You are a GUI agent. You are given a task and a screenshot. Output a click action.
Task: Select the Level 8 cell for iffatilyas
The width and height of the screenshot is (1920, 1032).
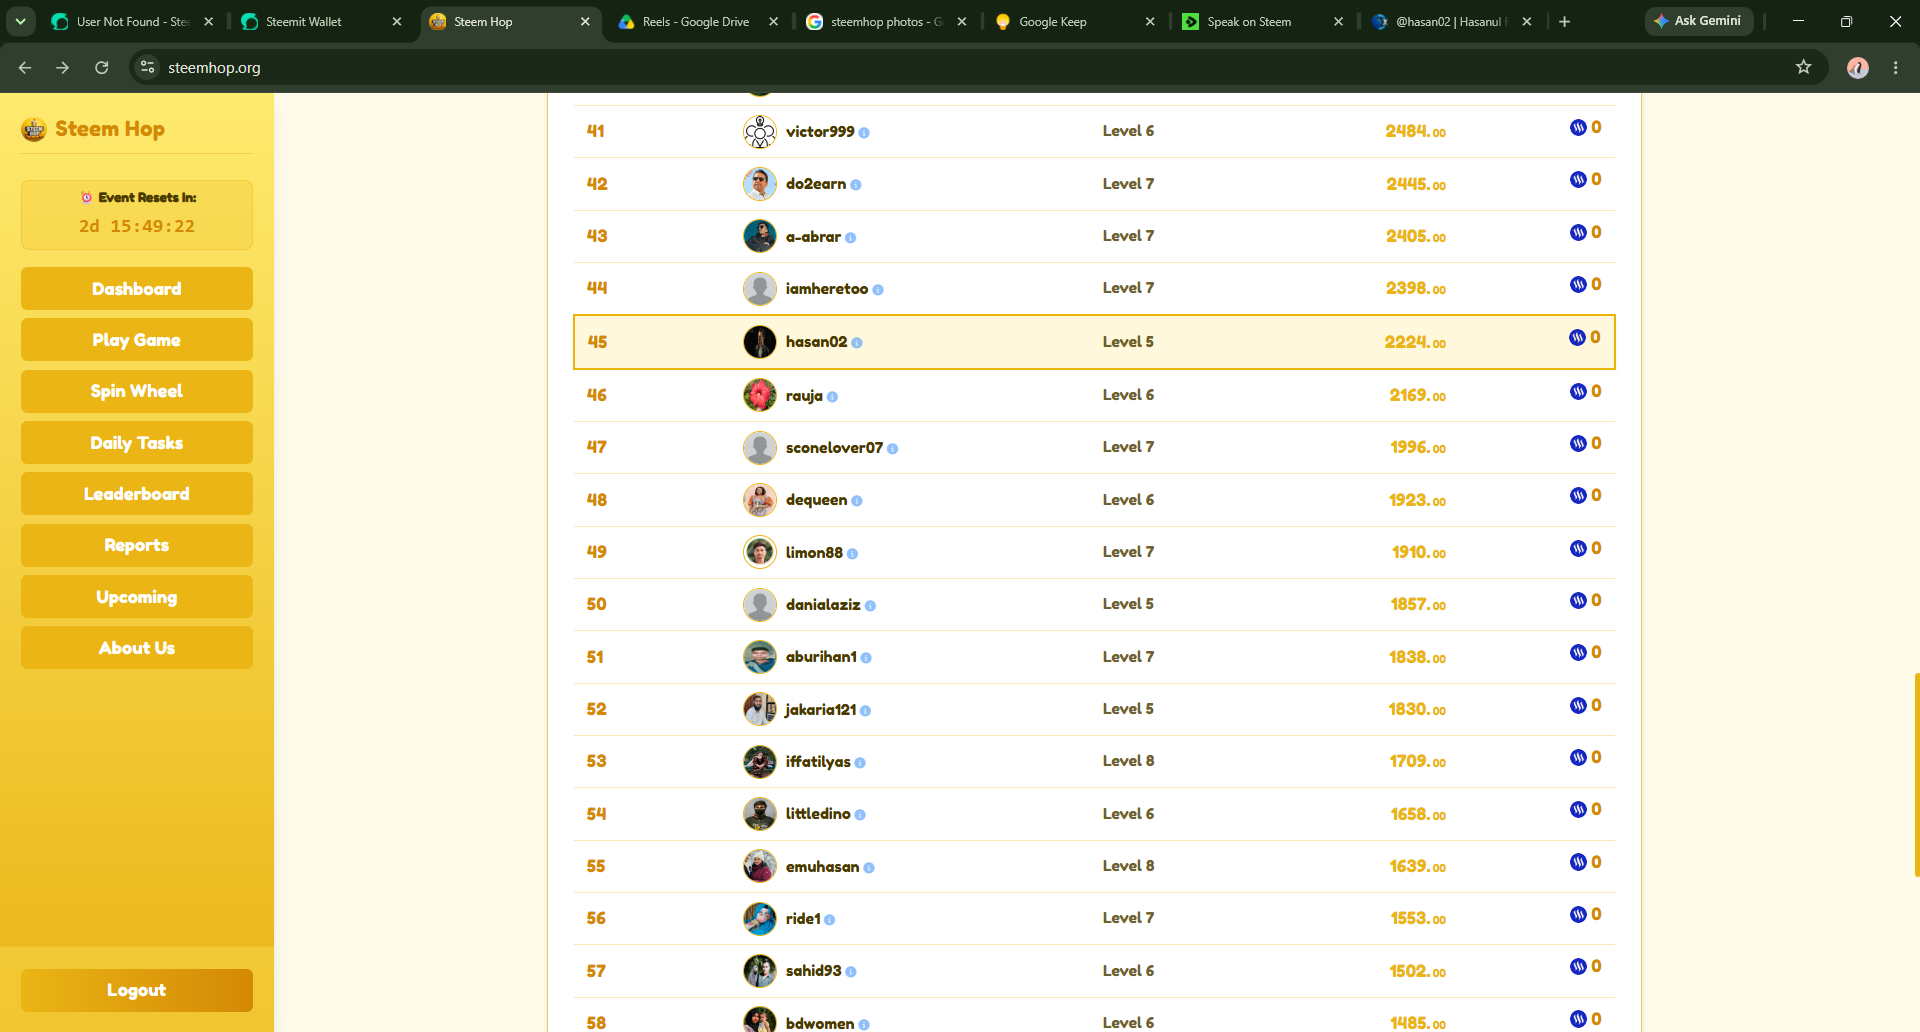[1128, 761]
